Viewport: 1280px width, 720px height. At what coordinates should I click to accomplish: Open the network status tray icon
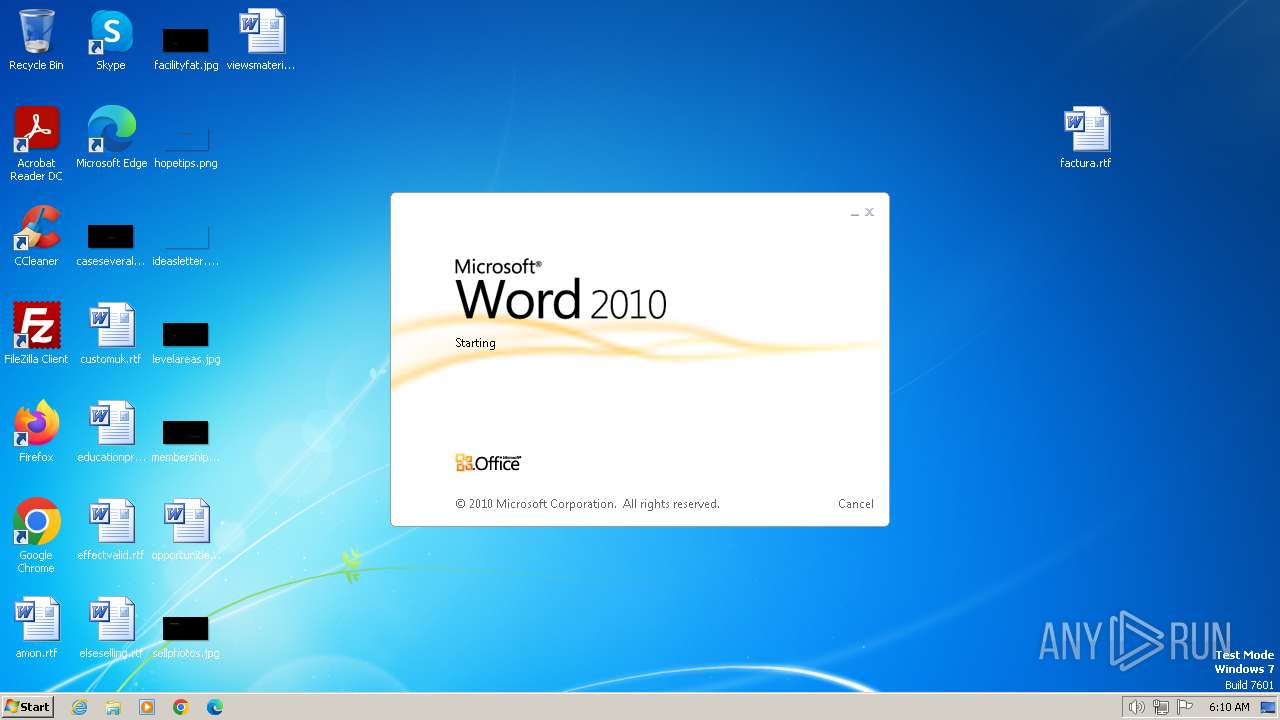[x=1161, y=707]
